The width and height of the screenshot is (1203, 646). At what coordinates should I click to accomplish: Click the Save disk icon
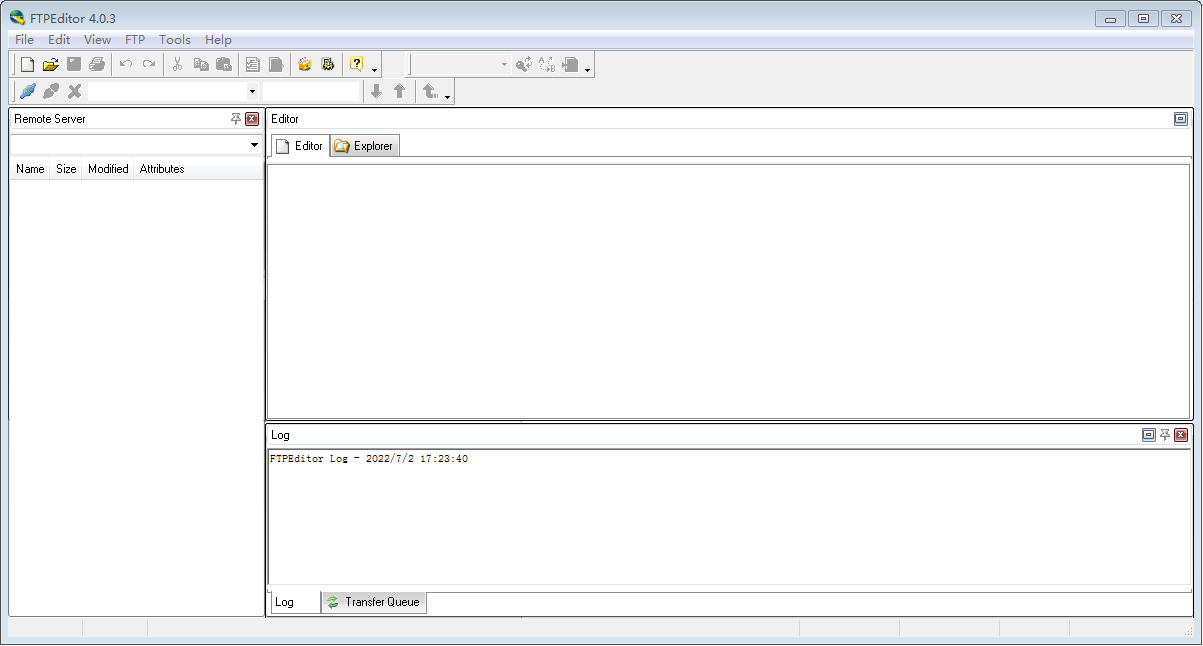tap(73, 65)
